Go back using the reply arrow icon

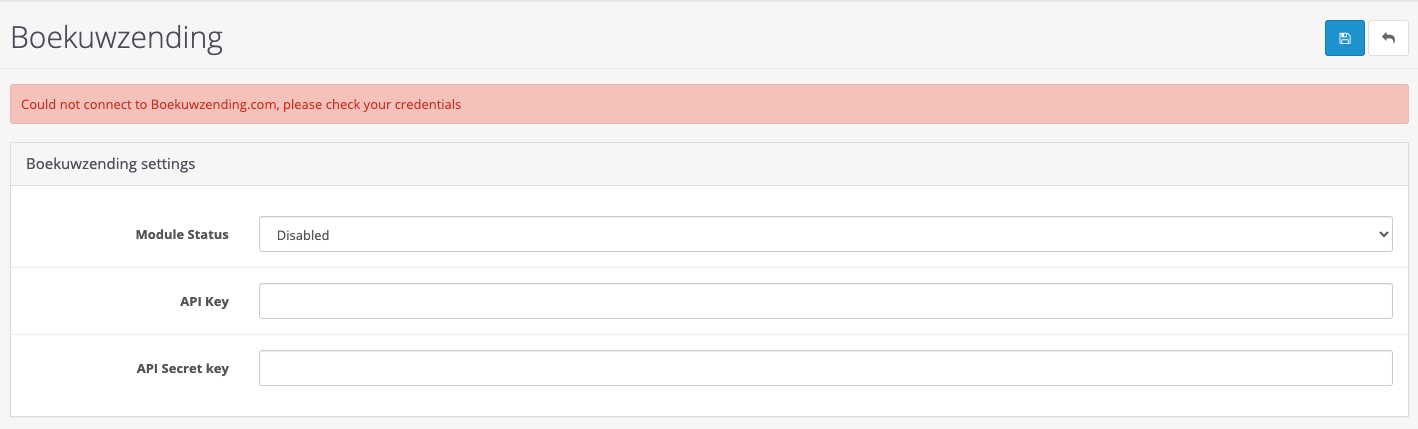tap(1388, 38)
